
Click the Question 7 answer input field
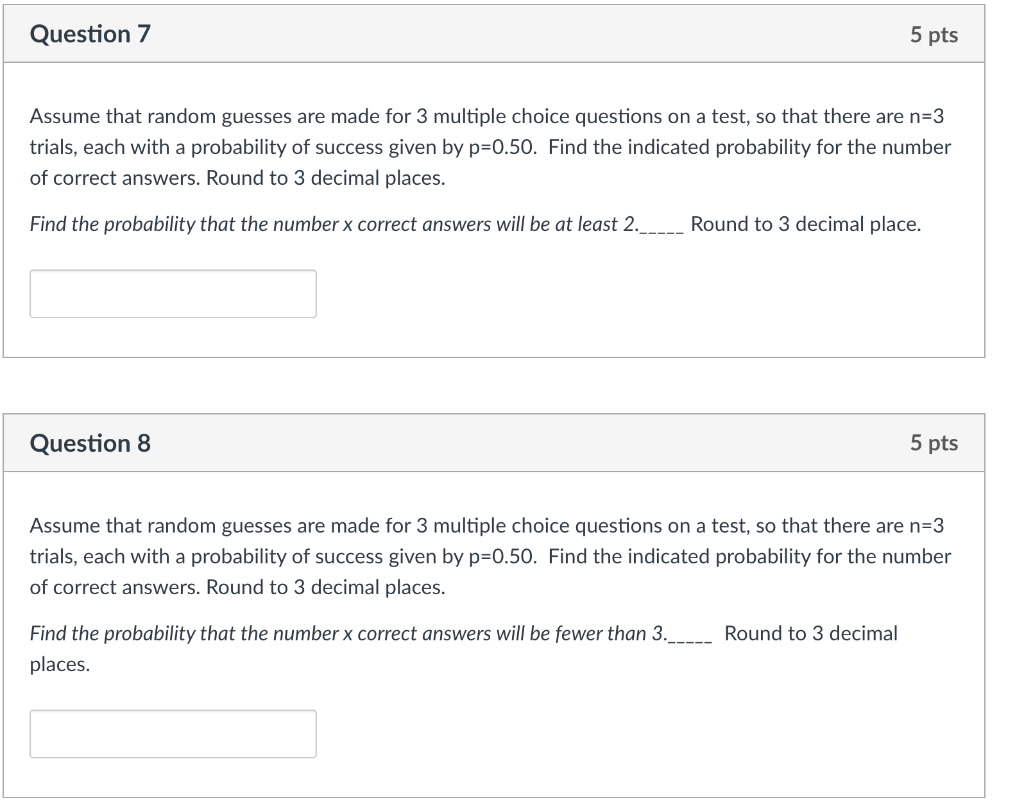(x=173, y=293)
